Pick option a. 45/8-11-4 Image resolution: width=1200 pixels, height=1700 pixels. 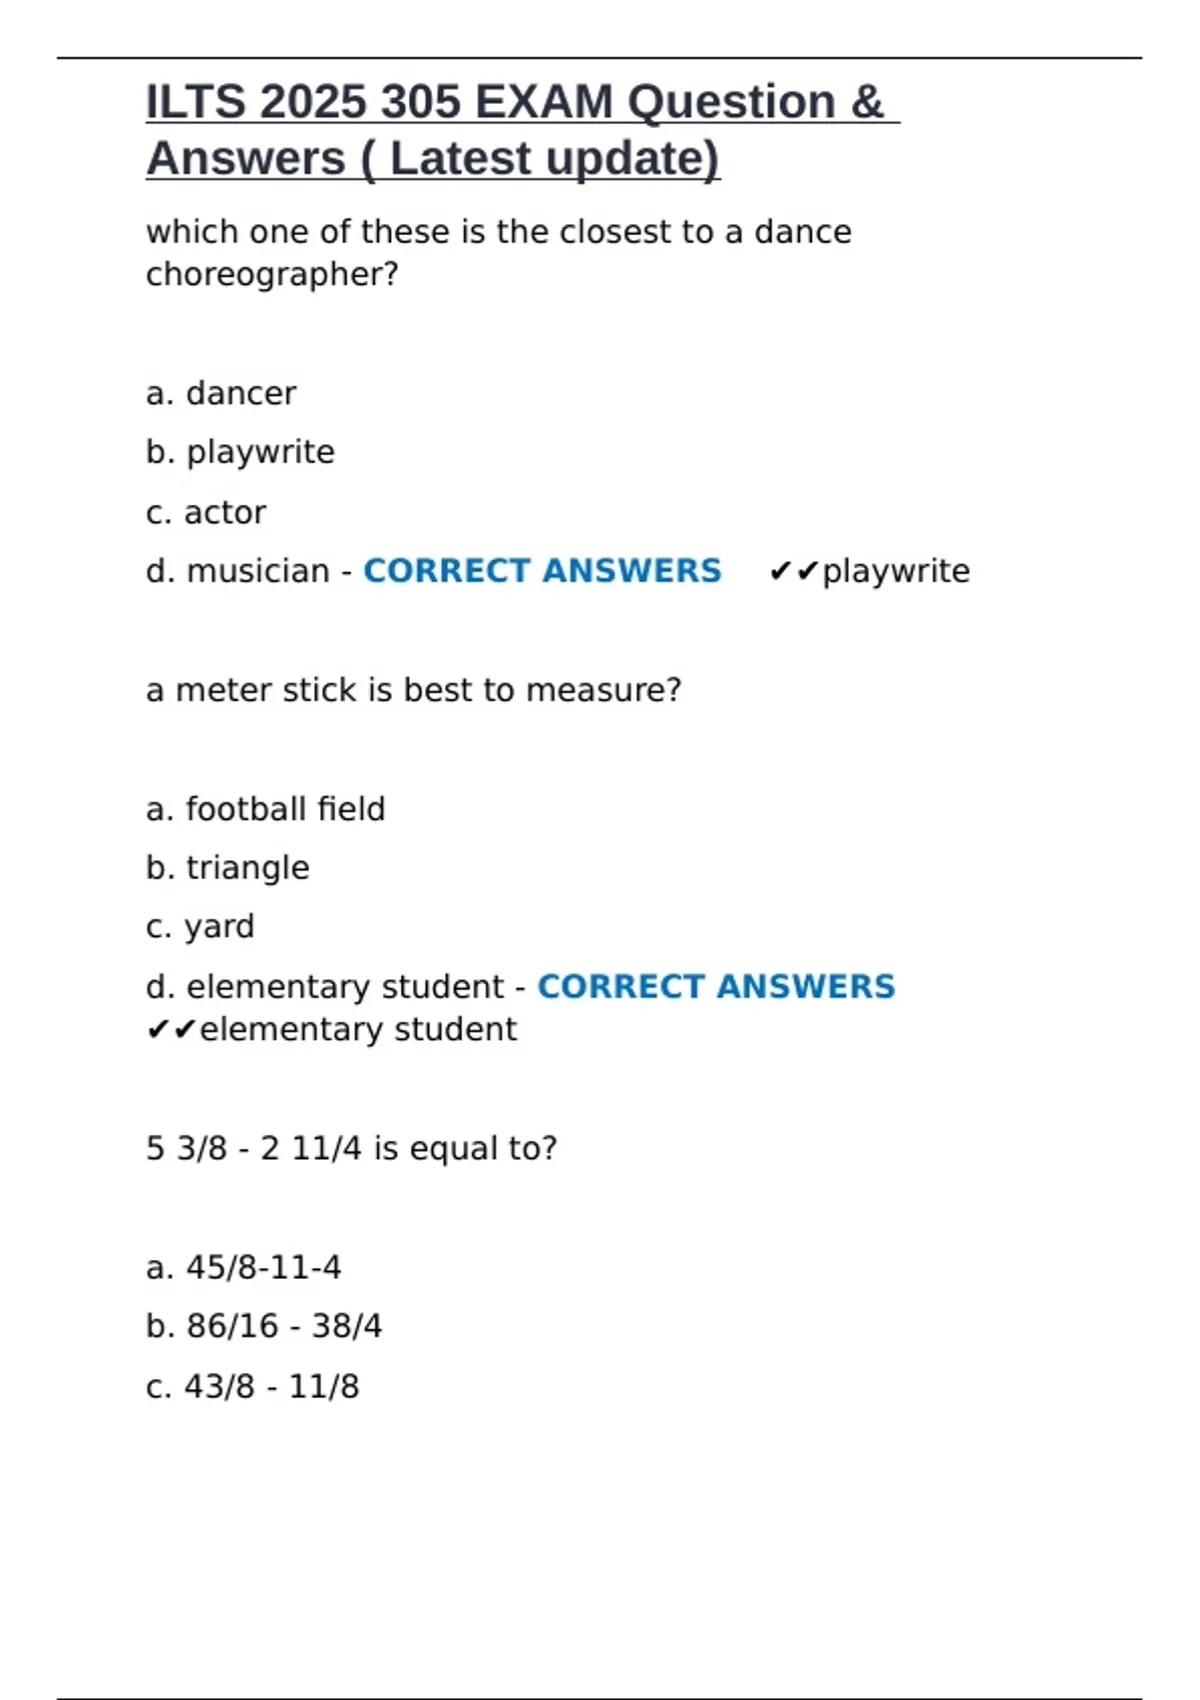click(x=243, y=1268)
